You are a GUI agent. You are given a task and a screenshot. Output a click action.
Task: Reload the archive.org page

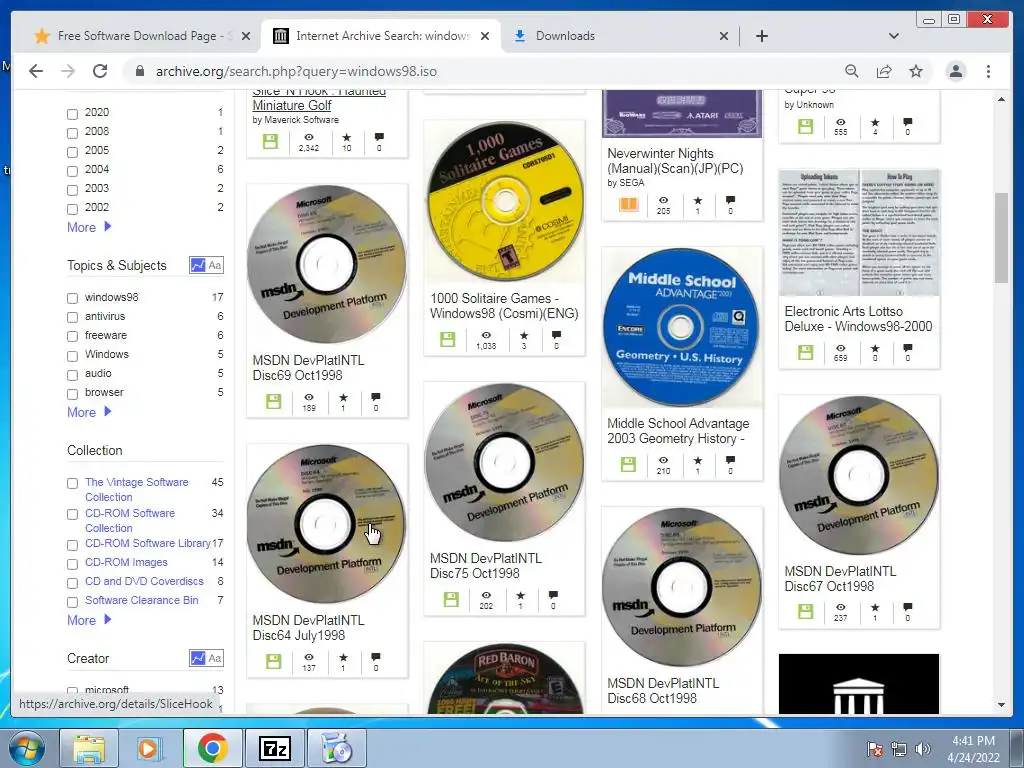tap(100, 71)
